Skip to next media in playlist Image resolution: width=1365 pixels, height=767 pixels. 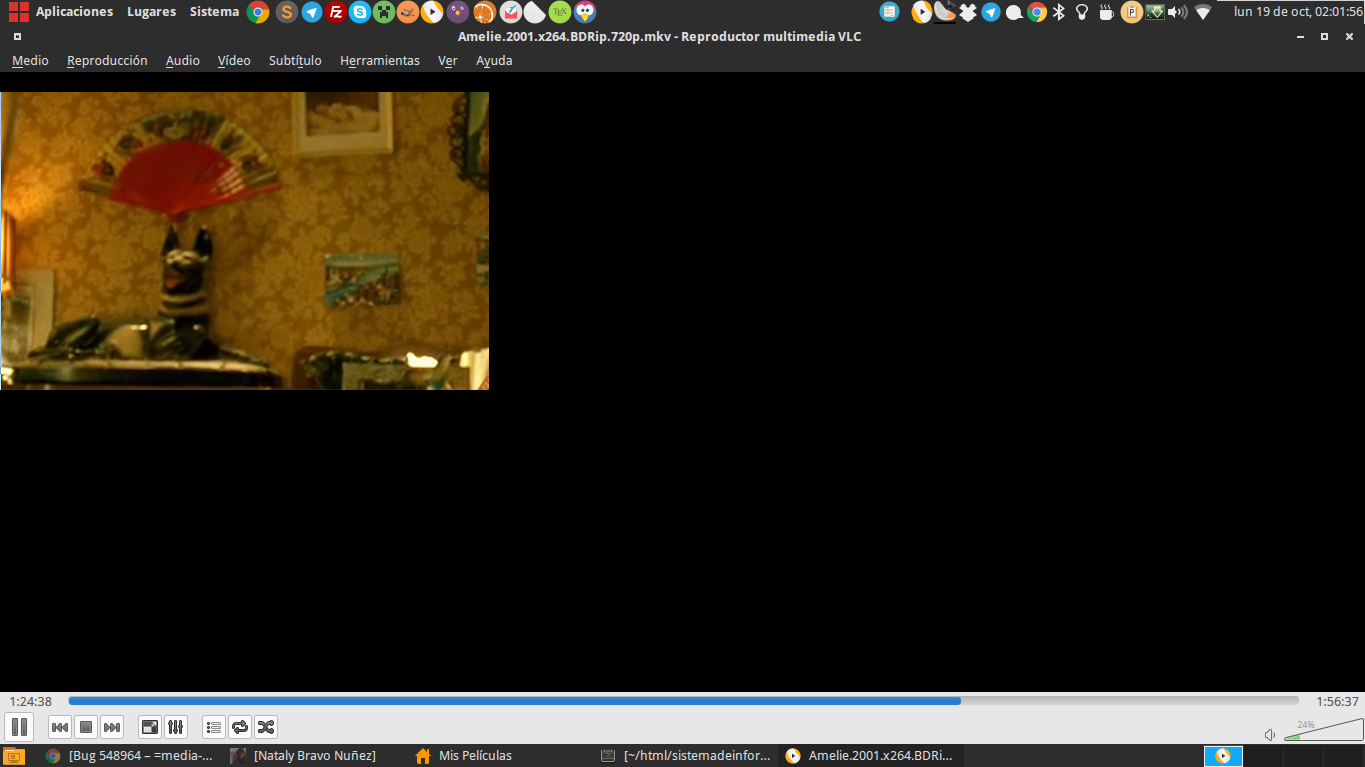112,727
